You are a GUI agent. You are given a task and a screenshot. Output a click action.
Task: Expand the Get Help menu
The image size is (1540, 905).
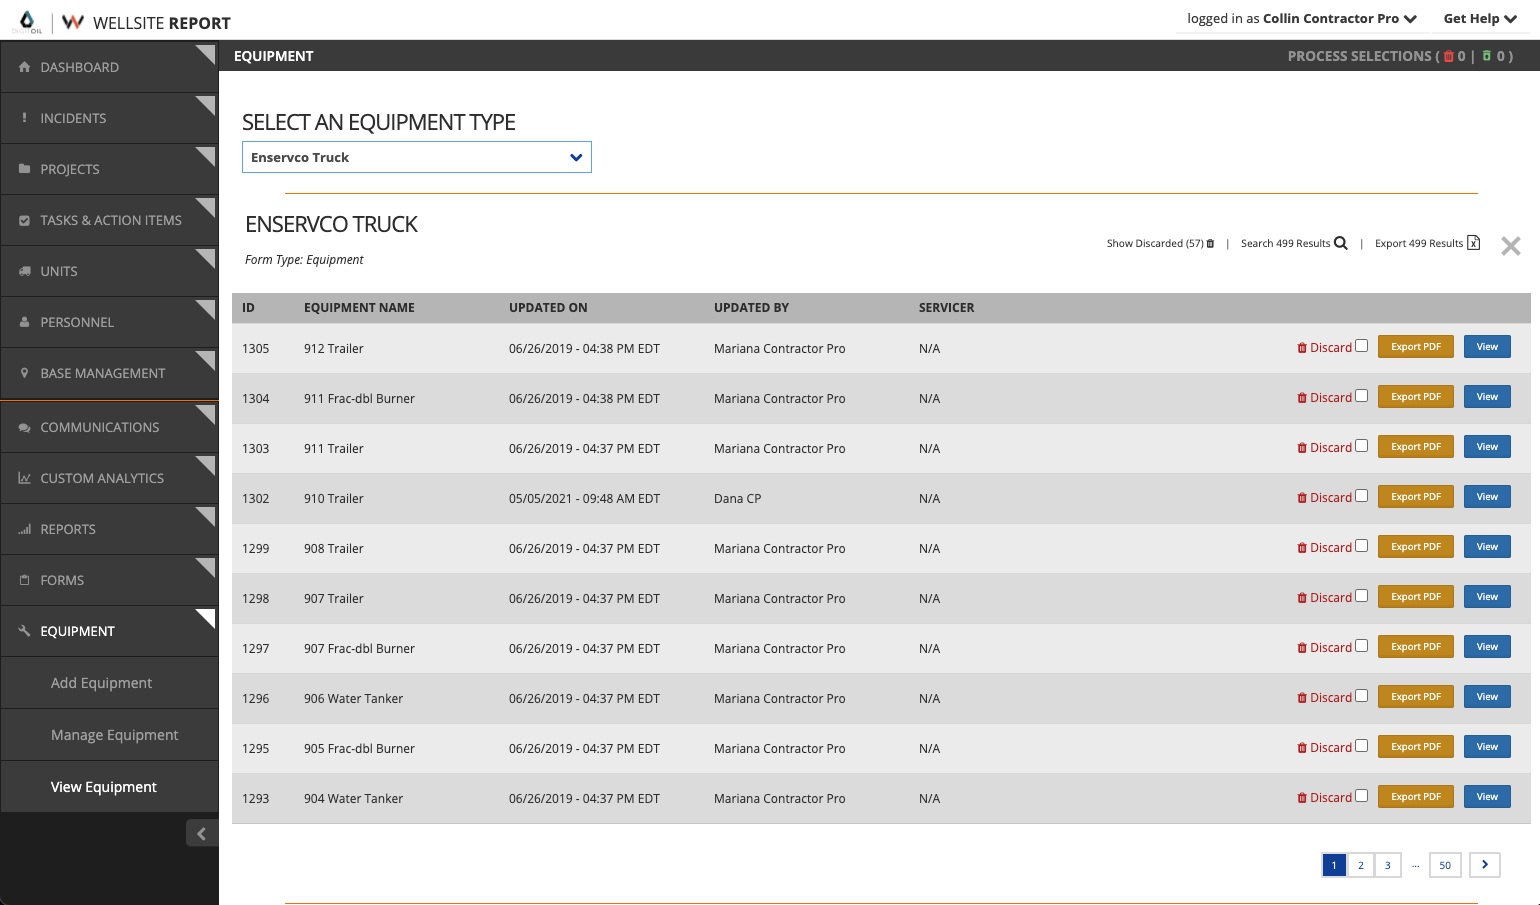click(1480, 18)
